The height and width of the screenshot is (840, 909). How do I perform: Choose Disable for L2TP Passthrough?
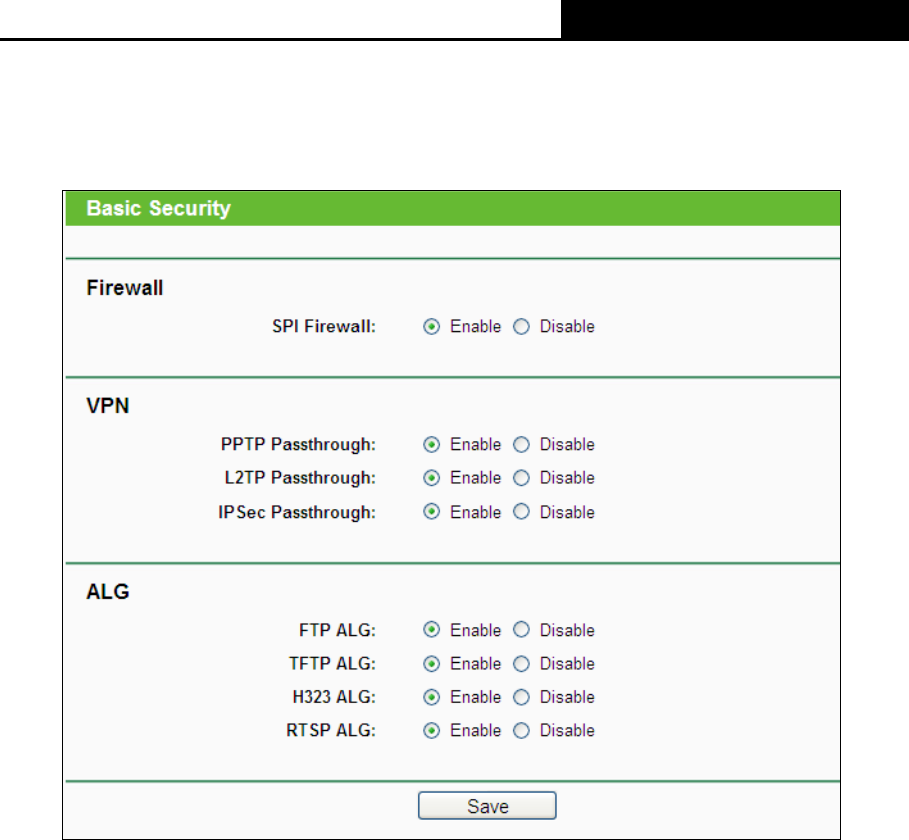[521, 478]
